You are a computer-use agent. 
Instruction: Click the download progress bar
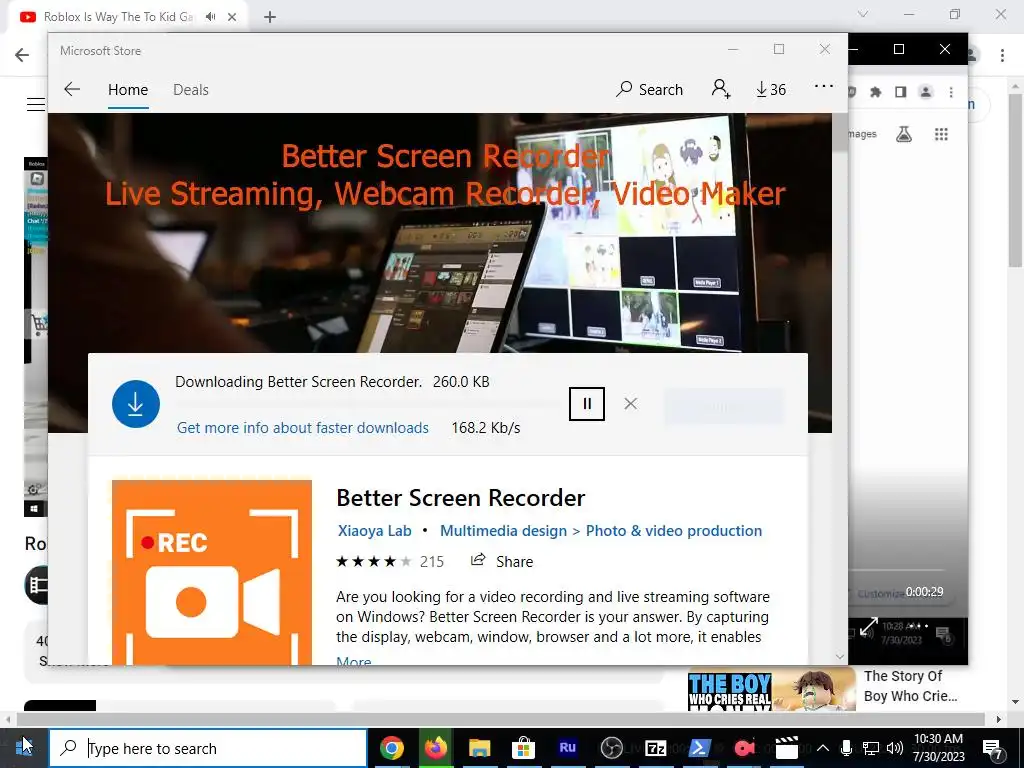(x=368, y=405)
